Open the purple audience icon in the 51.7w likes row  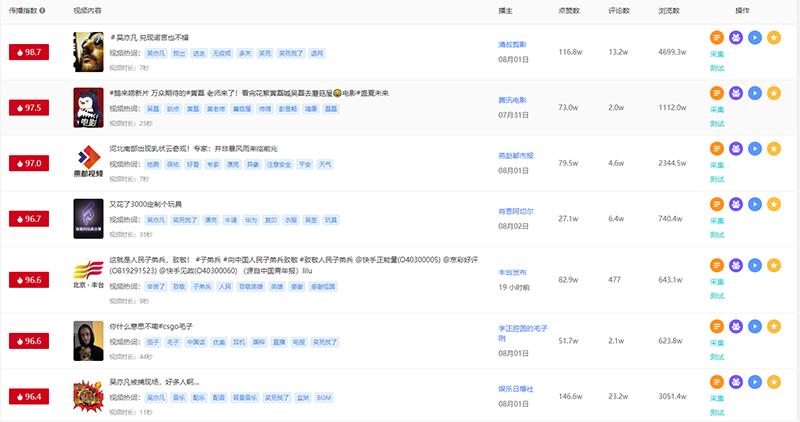click(736, 326)
